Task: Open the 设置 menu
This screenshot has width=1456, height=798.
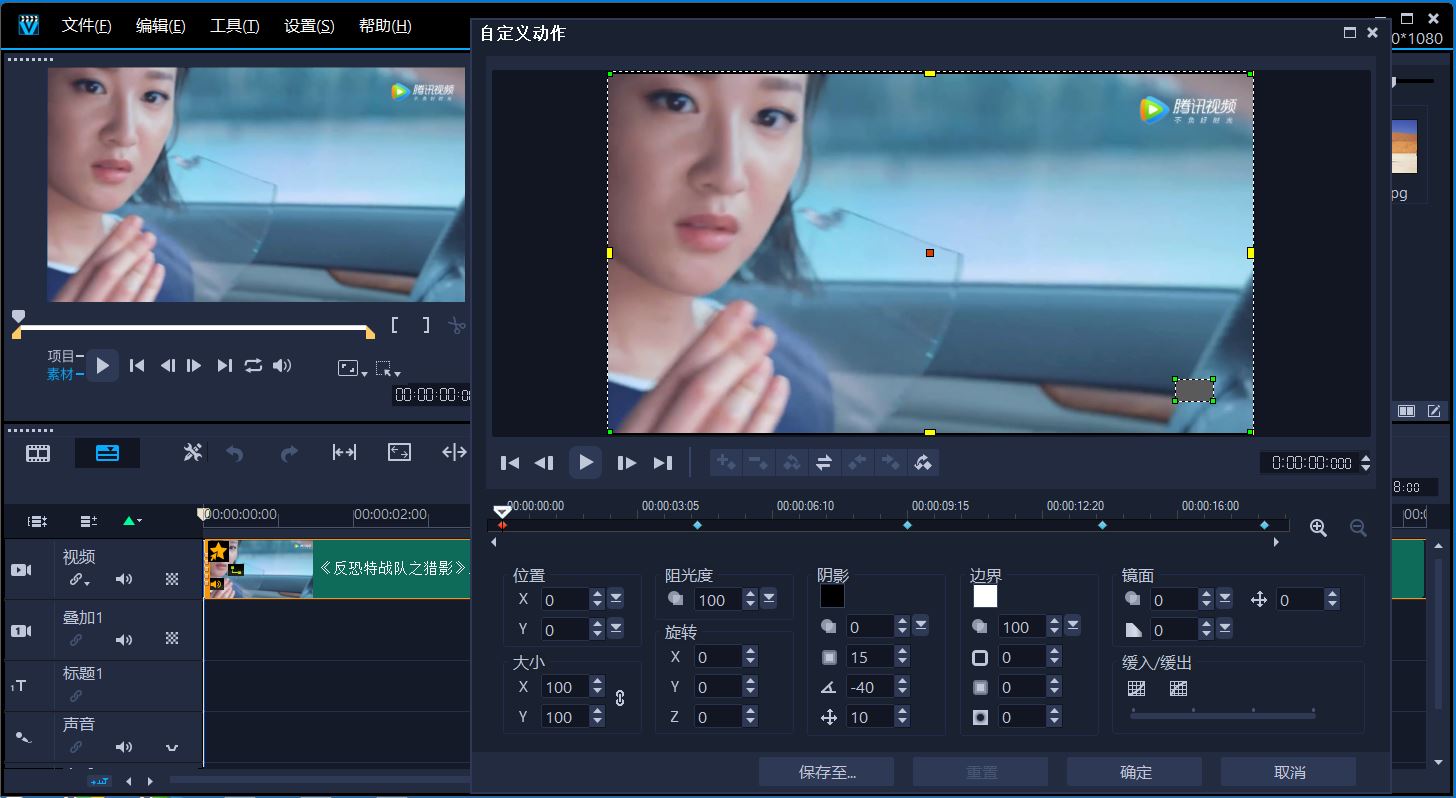Action: coord(309,26)
